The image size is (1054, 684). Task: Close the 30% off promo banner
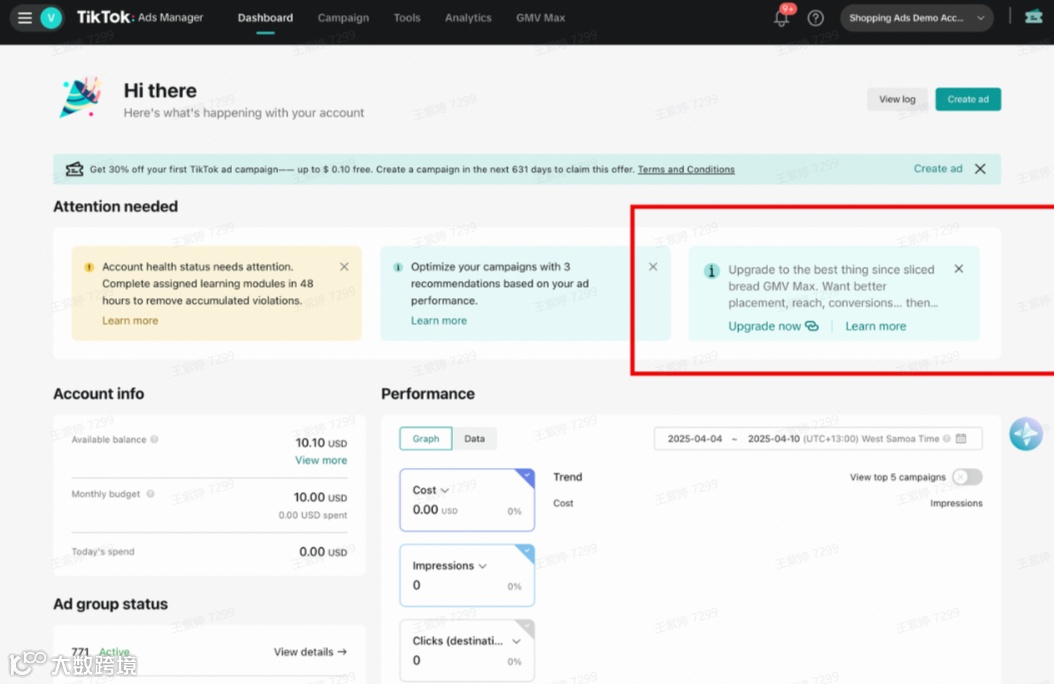pyautogui.click(x=980, y=169)
